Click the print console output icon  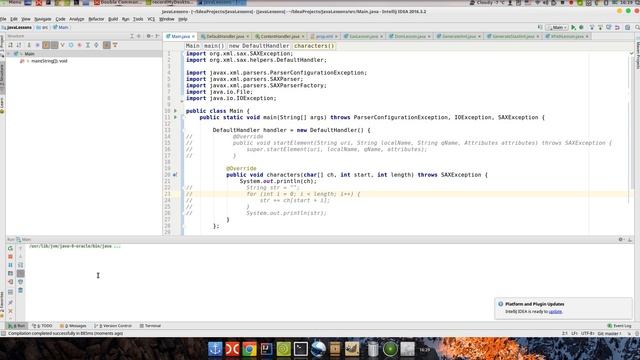tap(20, 282)
